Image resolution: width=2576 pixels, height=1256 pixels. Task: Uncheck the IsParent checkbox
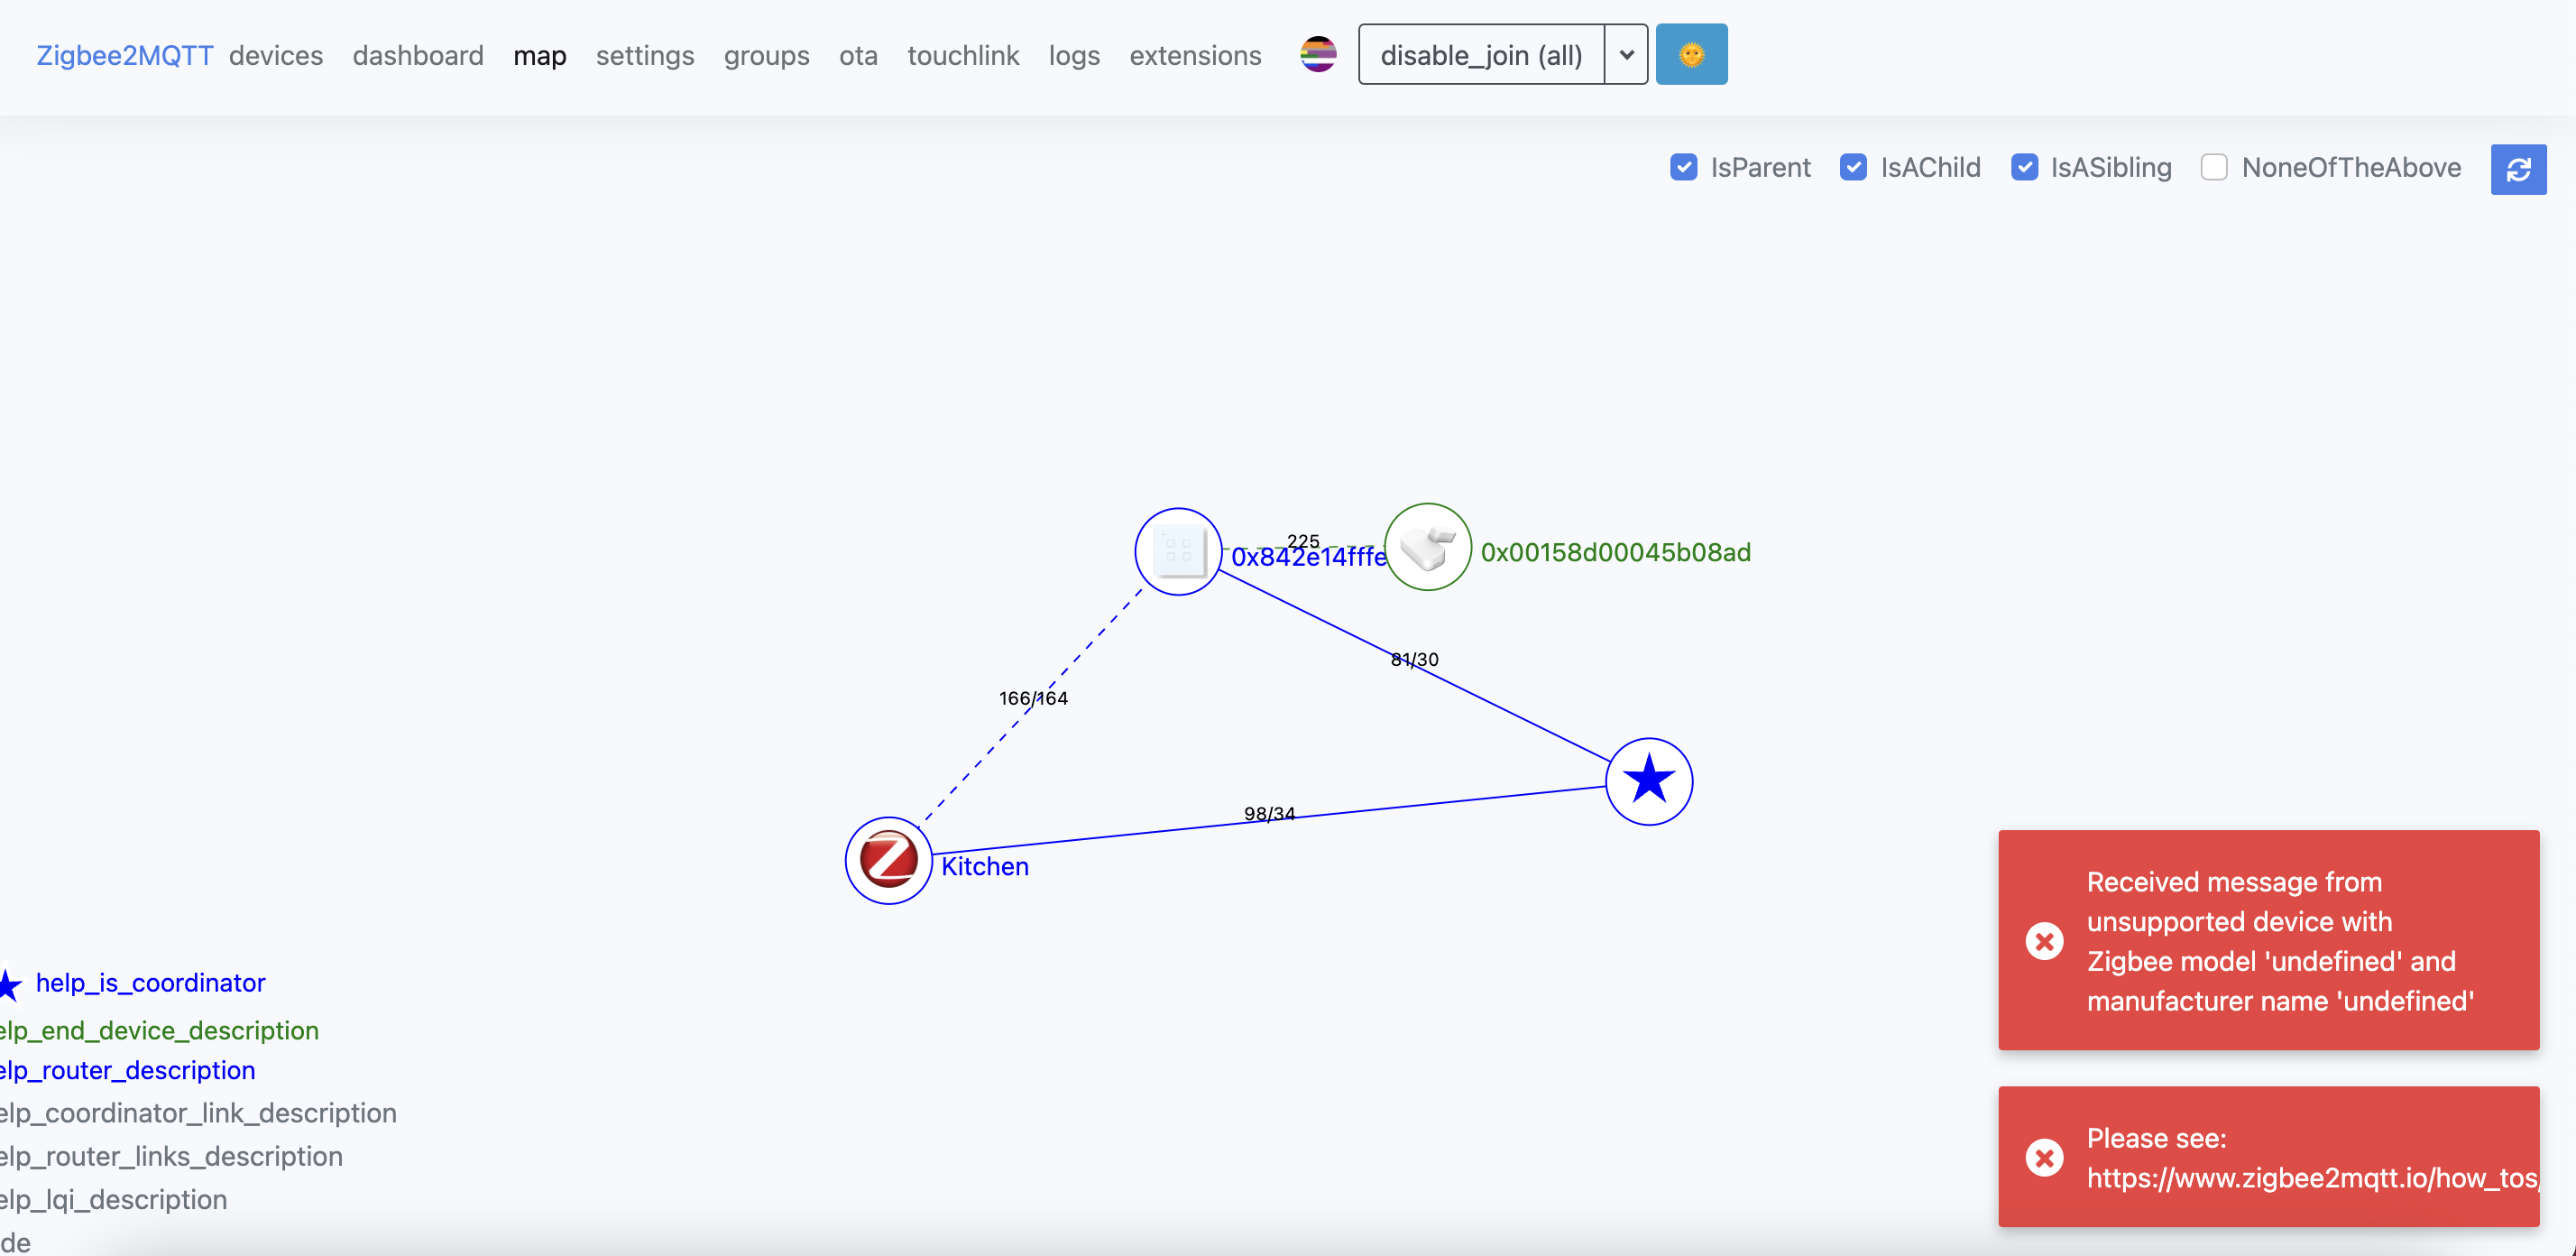(x=1684, y=167)
